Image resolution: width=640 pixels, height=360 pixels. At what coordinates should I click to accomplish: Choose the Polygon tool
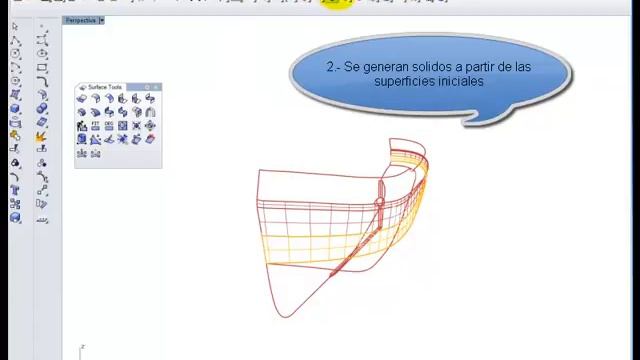[15, 81]
